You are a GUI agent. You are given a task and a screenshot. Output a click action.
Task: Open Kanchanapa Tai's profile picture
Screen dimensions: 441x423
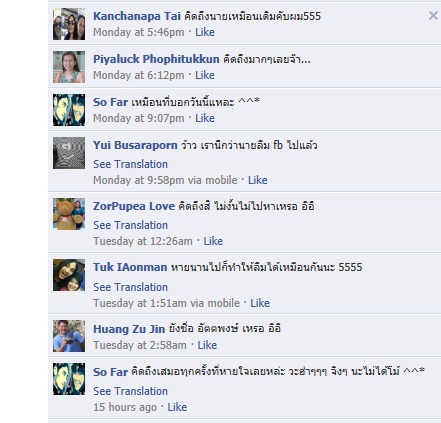[x=69, y=24]
